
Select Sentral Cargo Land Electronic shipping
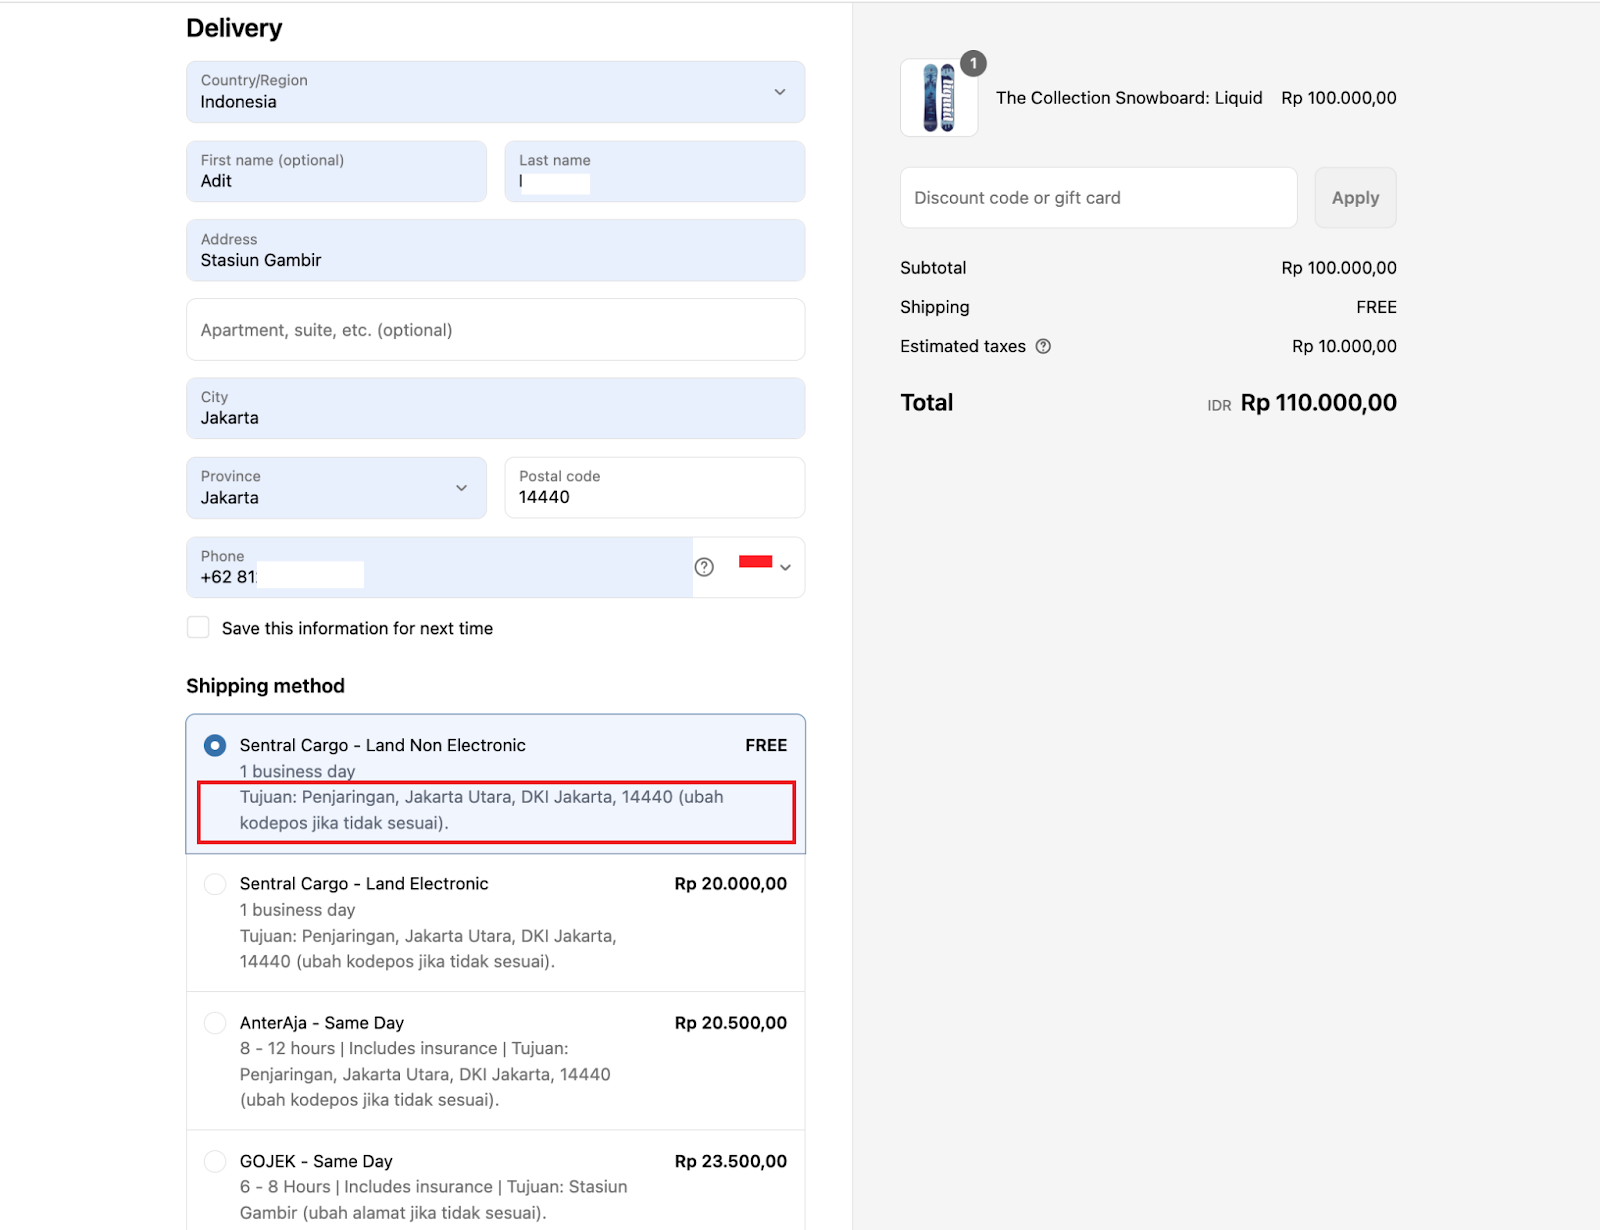pos(214,884)
